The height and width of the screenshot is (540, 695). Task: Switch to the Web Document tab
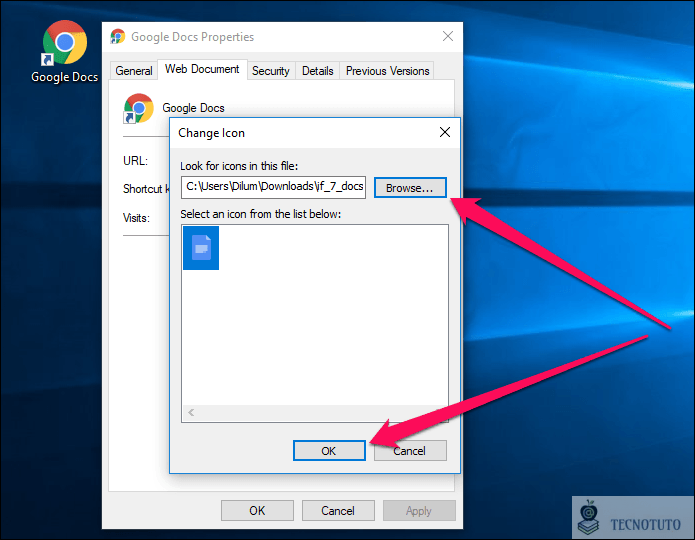202,69
